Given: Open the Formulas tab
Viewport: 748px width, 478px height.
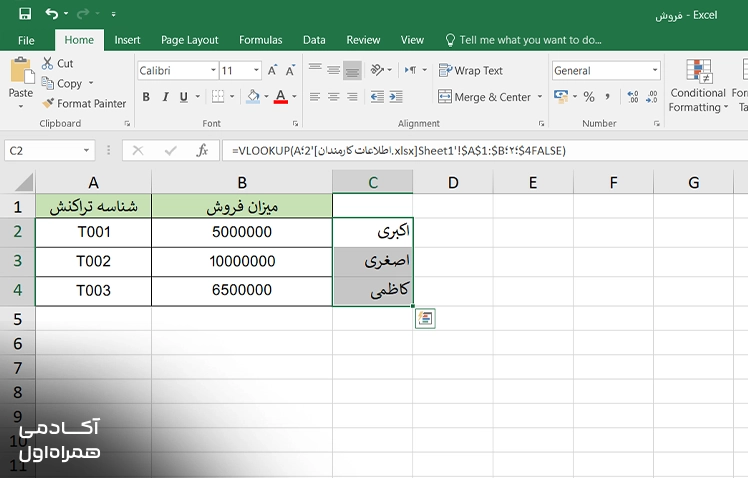Looking at the screenshot, I should coord(260,40).
